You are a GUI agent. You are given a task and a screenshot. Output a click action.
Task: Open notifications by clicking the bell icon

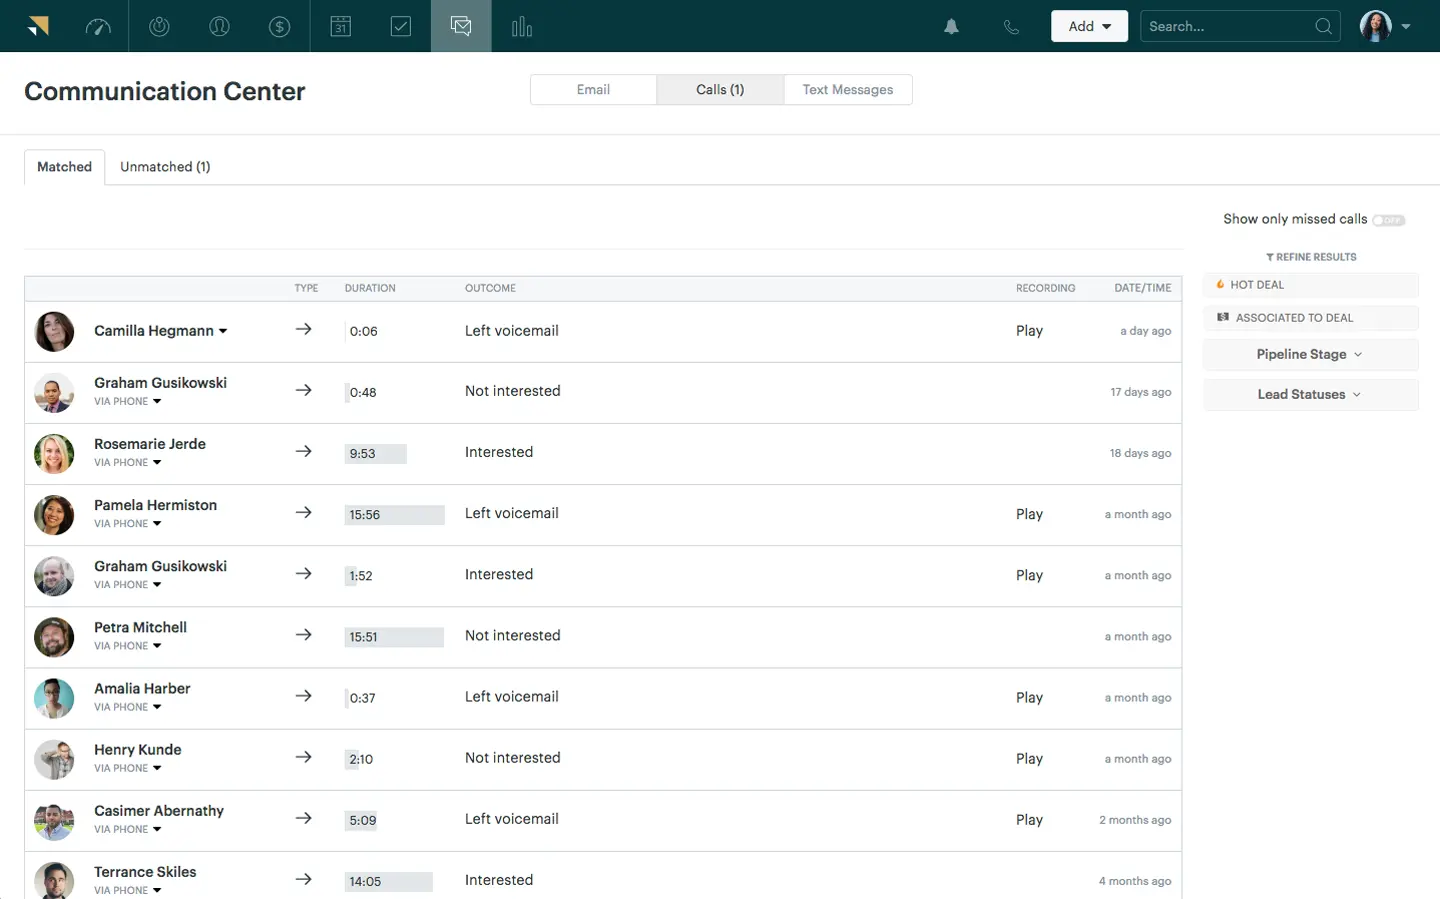pyautogui.click(x=950, y=26)
